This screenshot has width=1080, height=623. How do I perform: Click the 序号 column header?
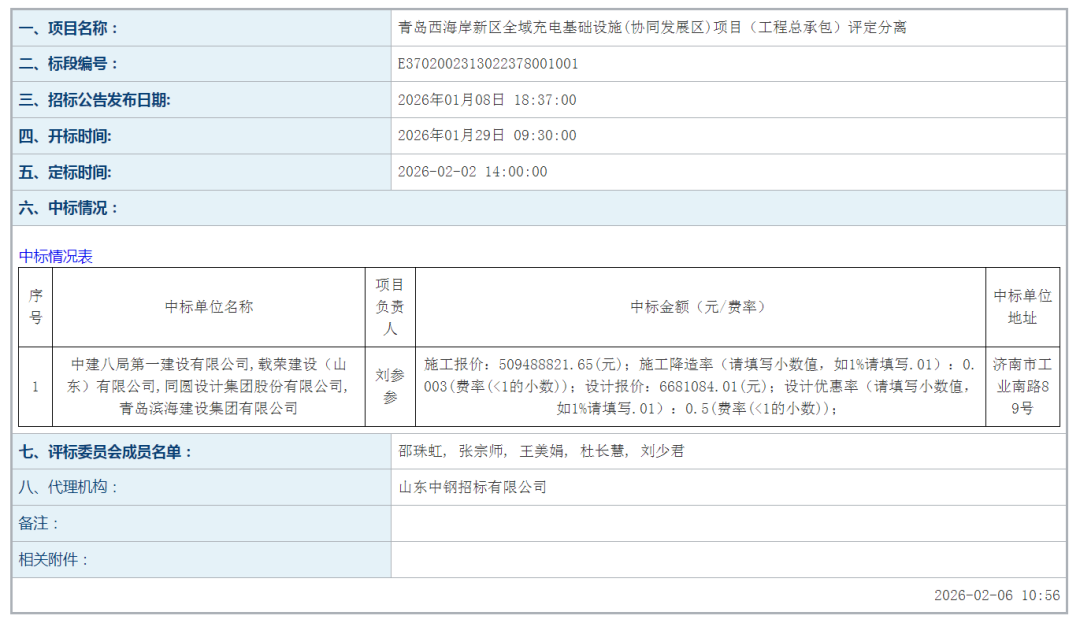pyautogui.click(x=36, y=307)
